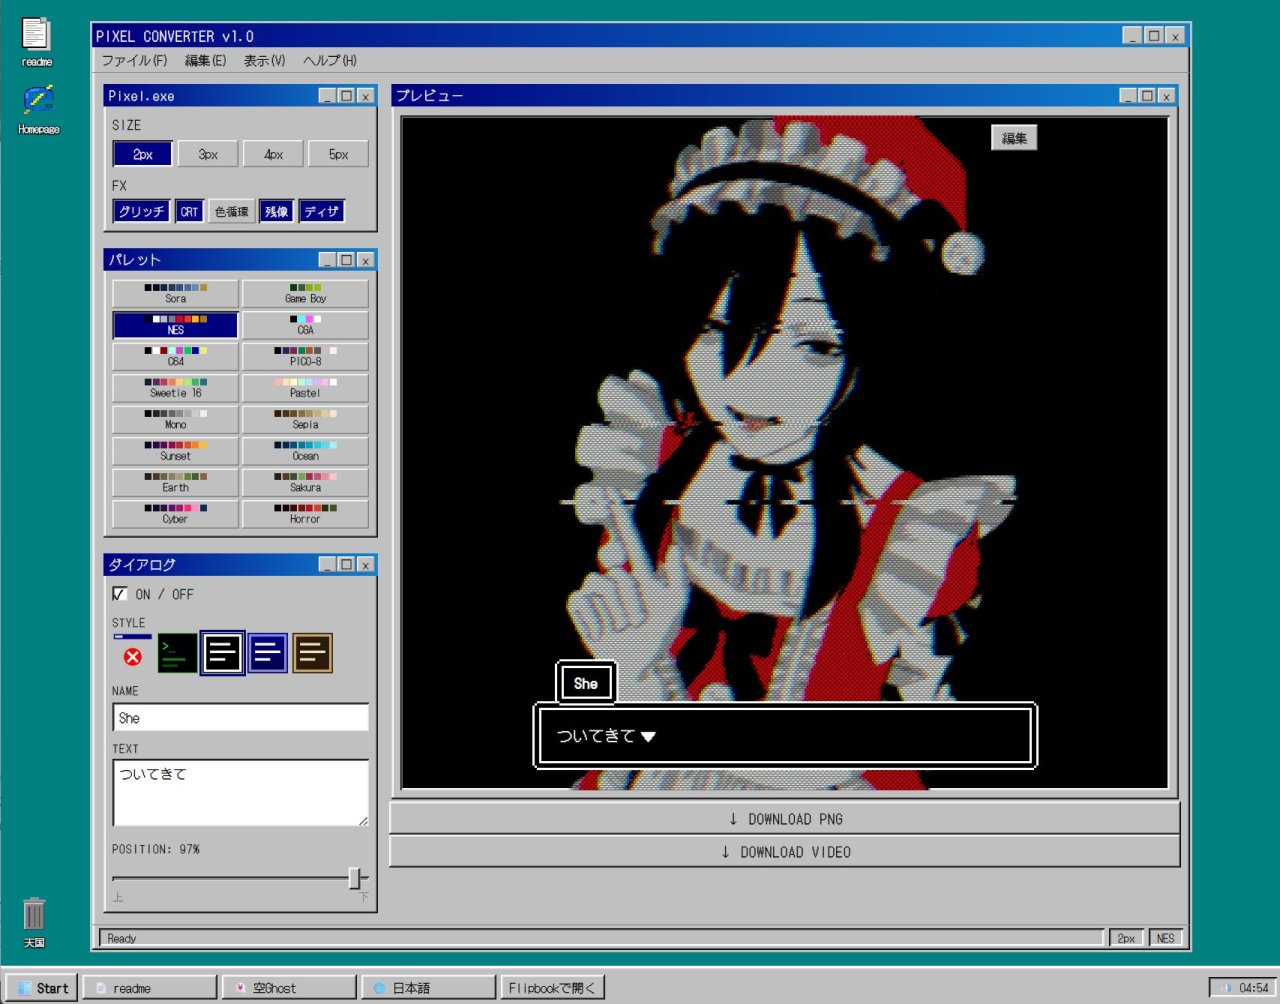Maximize the プレビュー window
Screen dimensions: 1280x1004
coord(1147,96)
